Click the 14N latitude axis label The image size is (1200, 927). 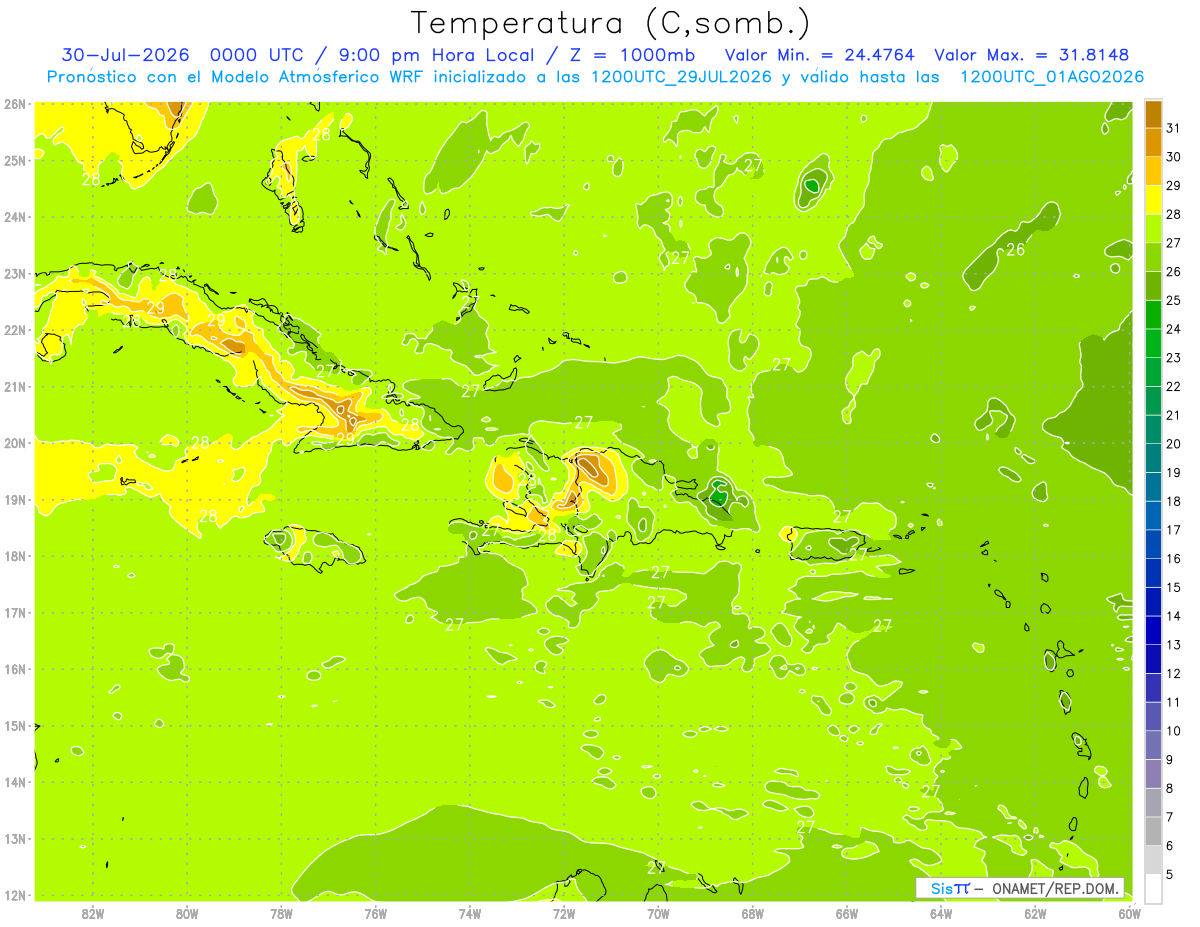[x=14, y=782]
